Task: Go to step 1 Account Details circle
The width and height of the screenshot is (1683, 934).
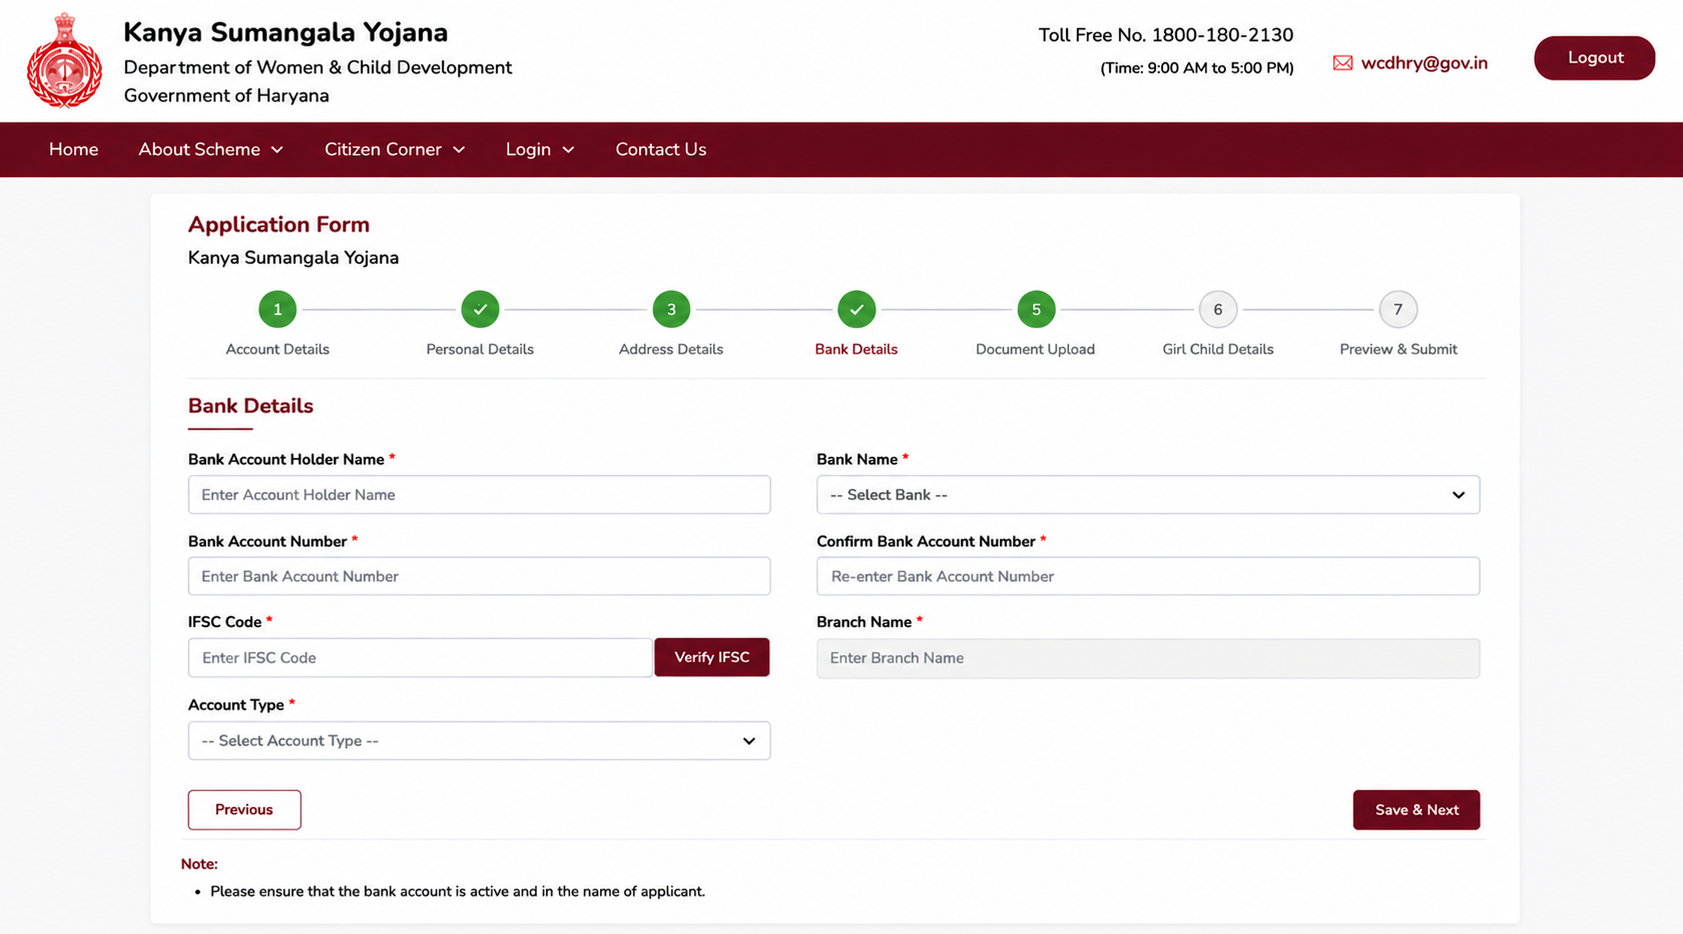Action: (x=277, y=309)
